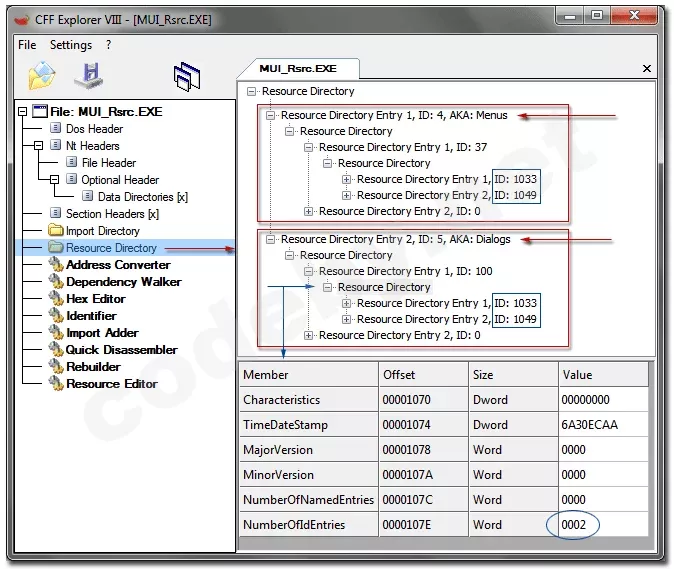Image resolution: width=674 pixels, height=569 pixels.
Task: Open the Quick Disassembler tree item
Action: point(122,350)
